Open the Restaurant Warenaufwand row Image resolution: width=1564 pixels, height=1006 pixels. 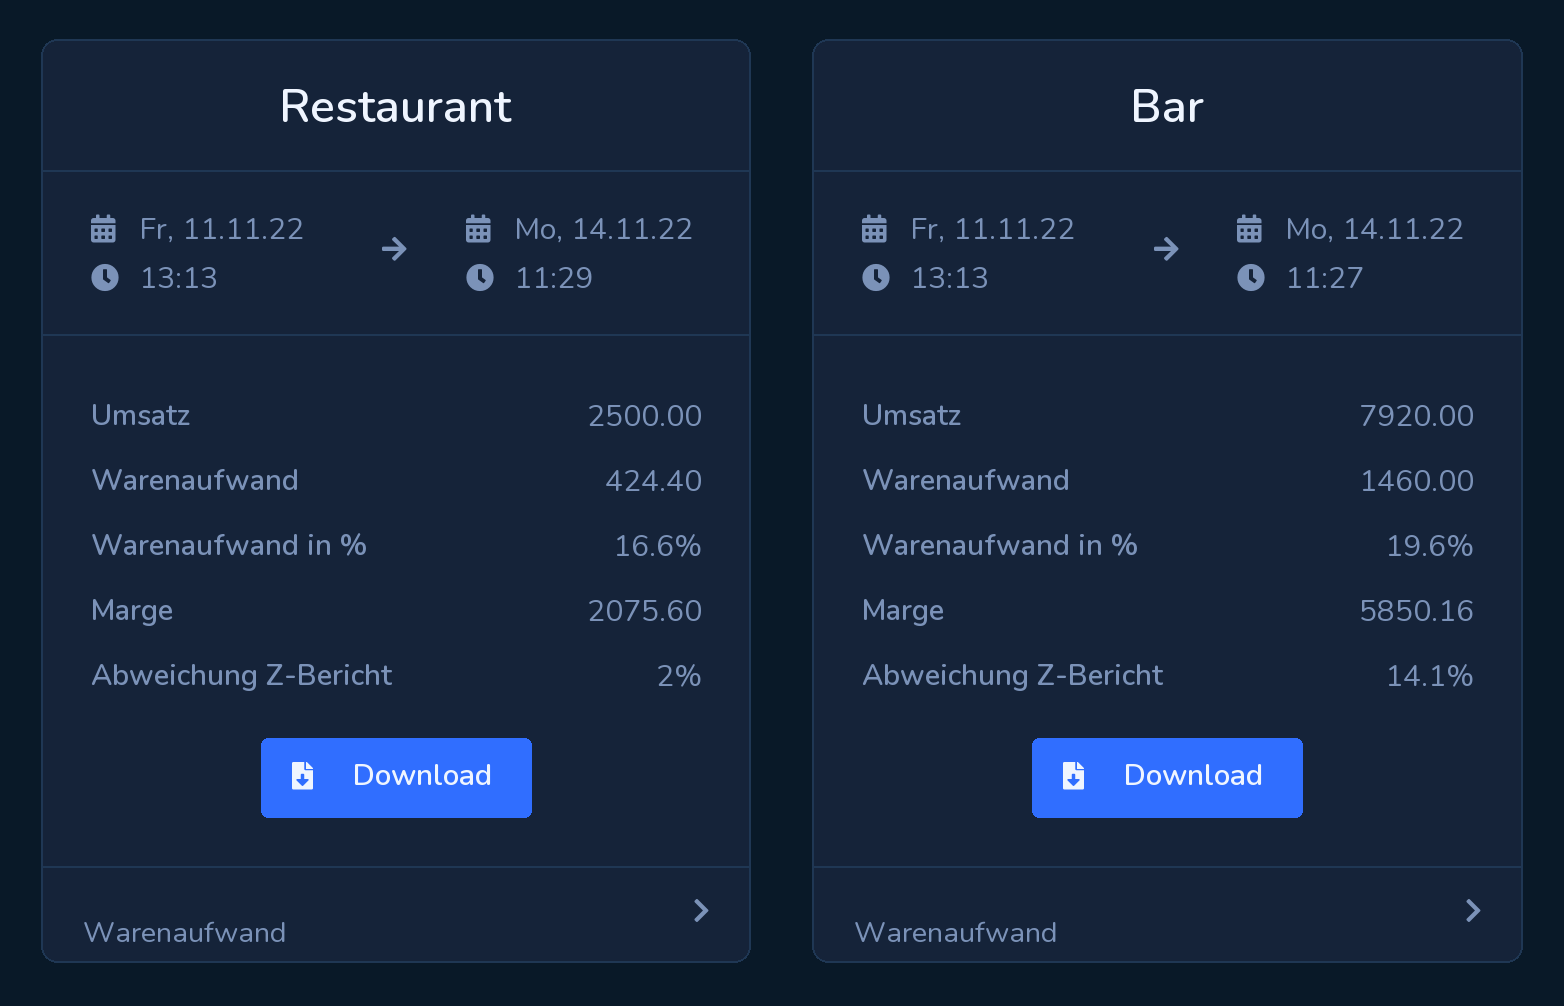tap(396, 914)
